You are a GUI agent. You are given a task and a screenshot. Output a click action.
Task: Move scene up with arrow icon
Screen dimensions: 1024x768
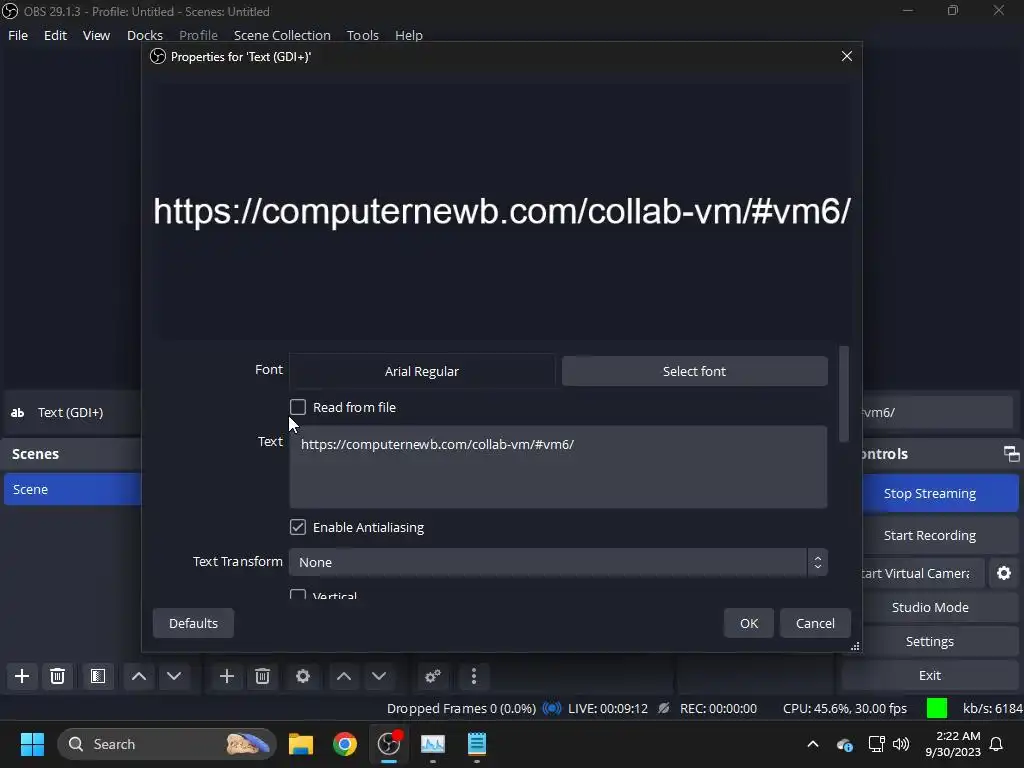click(x=139, y=676)
